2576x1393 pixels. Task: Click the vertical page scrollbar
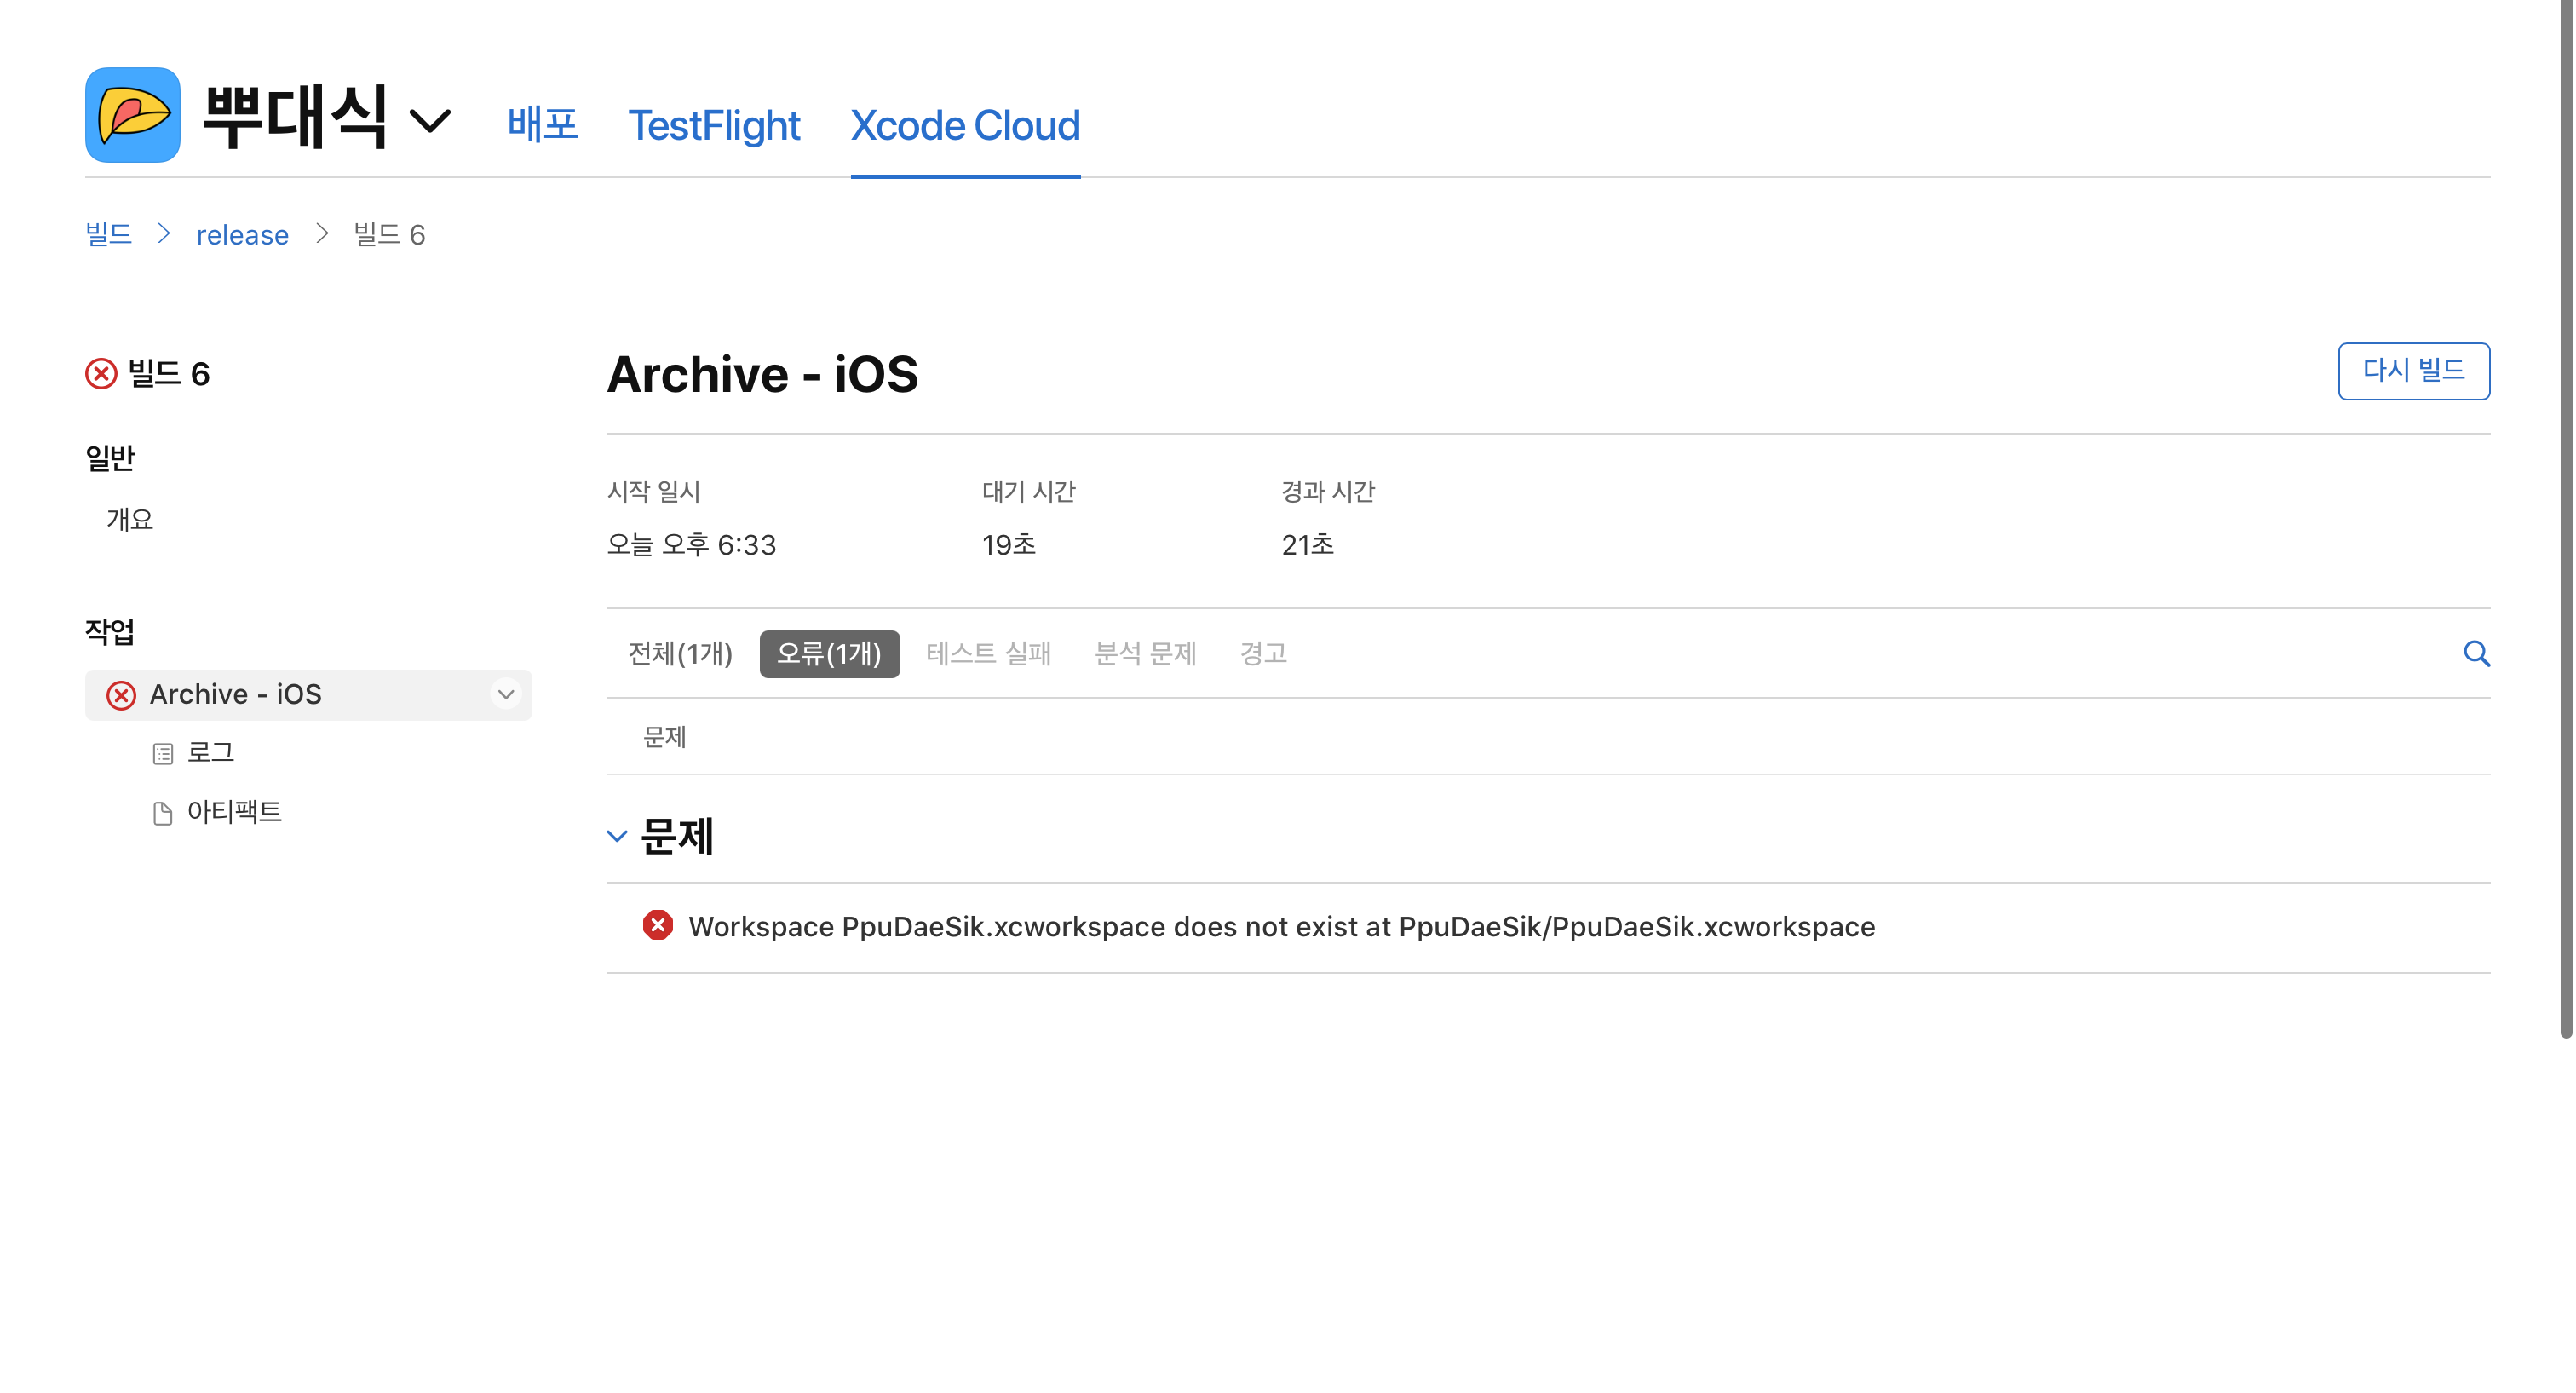click(x=2566, y=520)
